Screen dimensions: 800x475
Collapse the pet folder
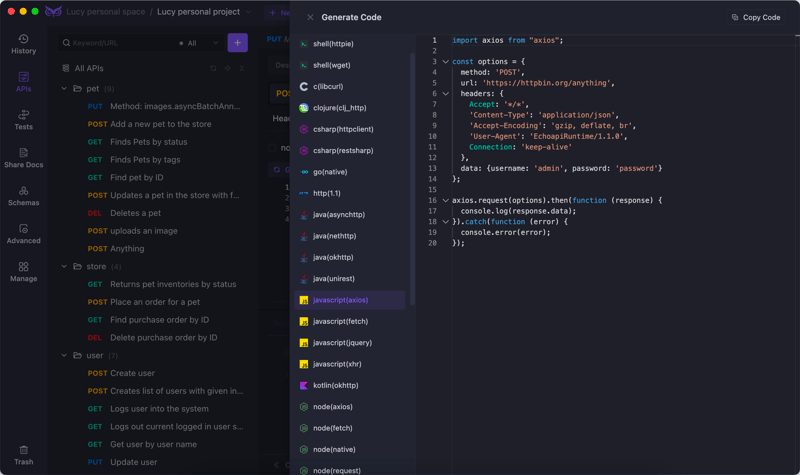coord(64,88)
